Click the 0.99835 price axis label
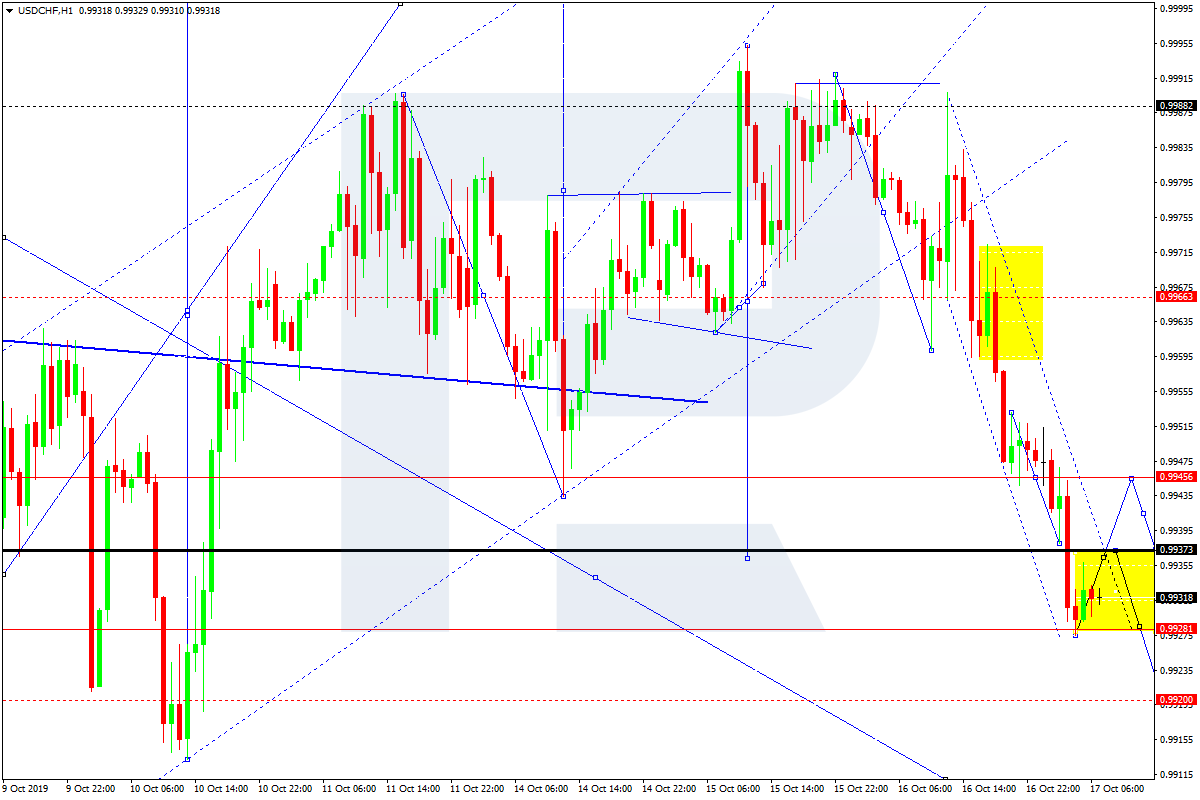Viewport: 1200px width, 800px height. click(x=1176, y=148)
